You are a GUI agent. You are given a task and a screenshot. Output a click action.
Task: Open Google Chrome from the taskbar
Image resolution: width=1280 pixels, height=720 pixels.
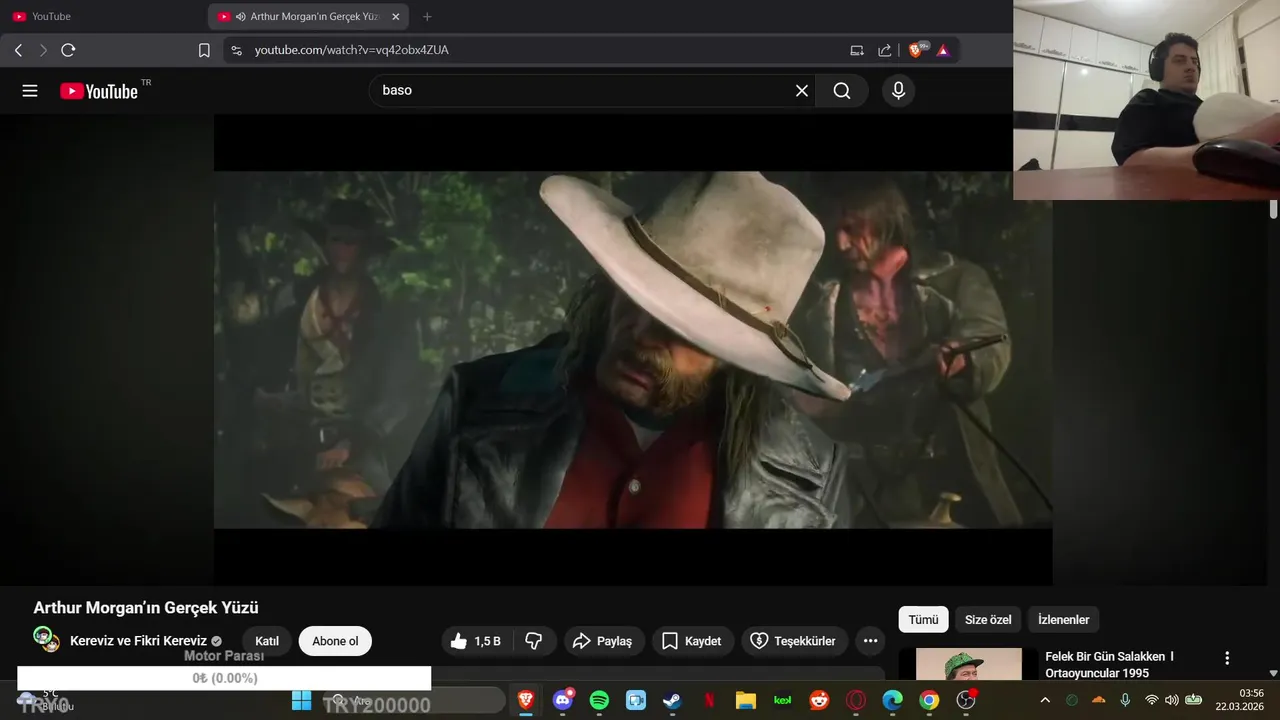point(929,700)
